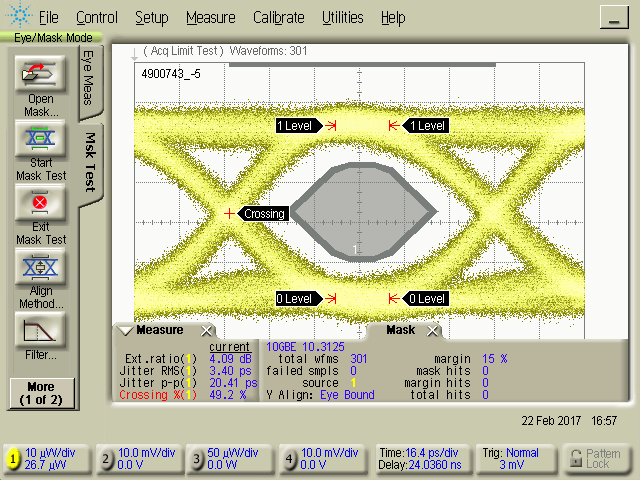Show more tools with More (1 of 2)
640x480 pixels.
pyautogui.click(x=40, y=393)
